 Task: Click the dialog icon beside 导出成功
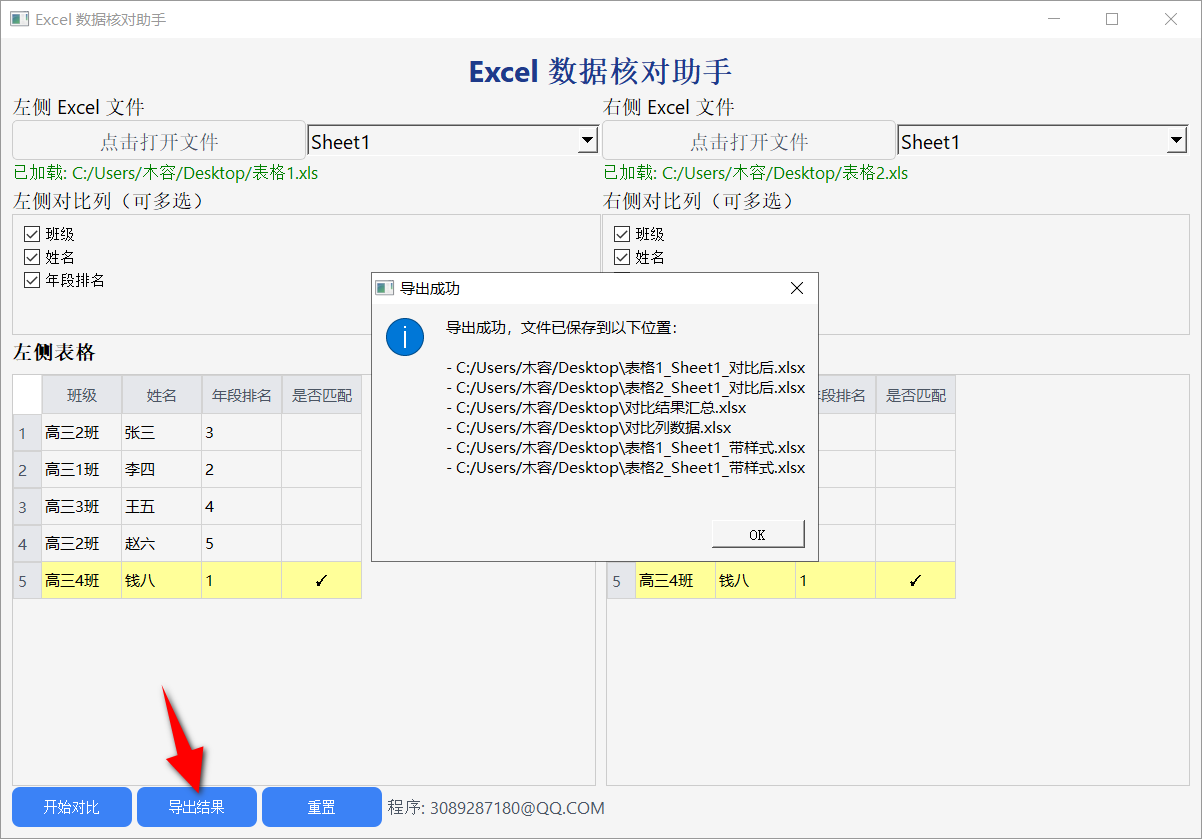tap(384, 288)
